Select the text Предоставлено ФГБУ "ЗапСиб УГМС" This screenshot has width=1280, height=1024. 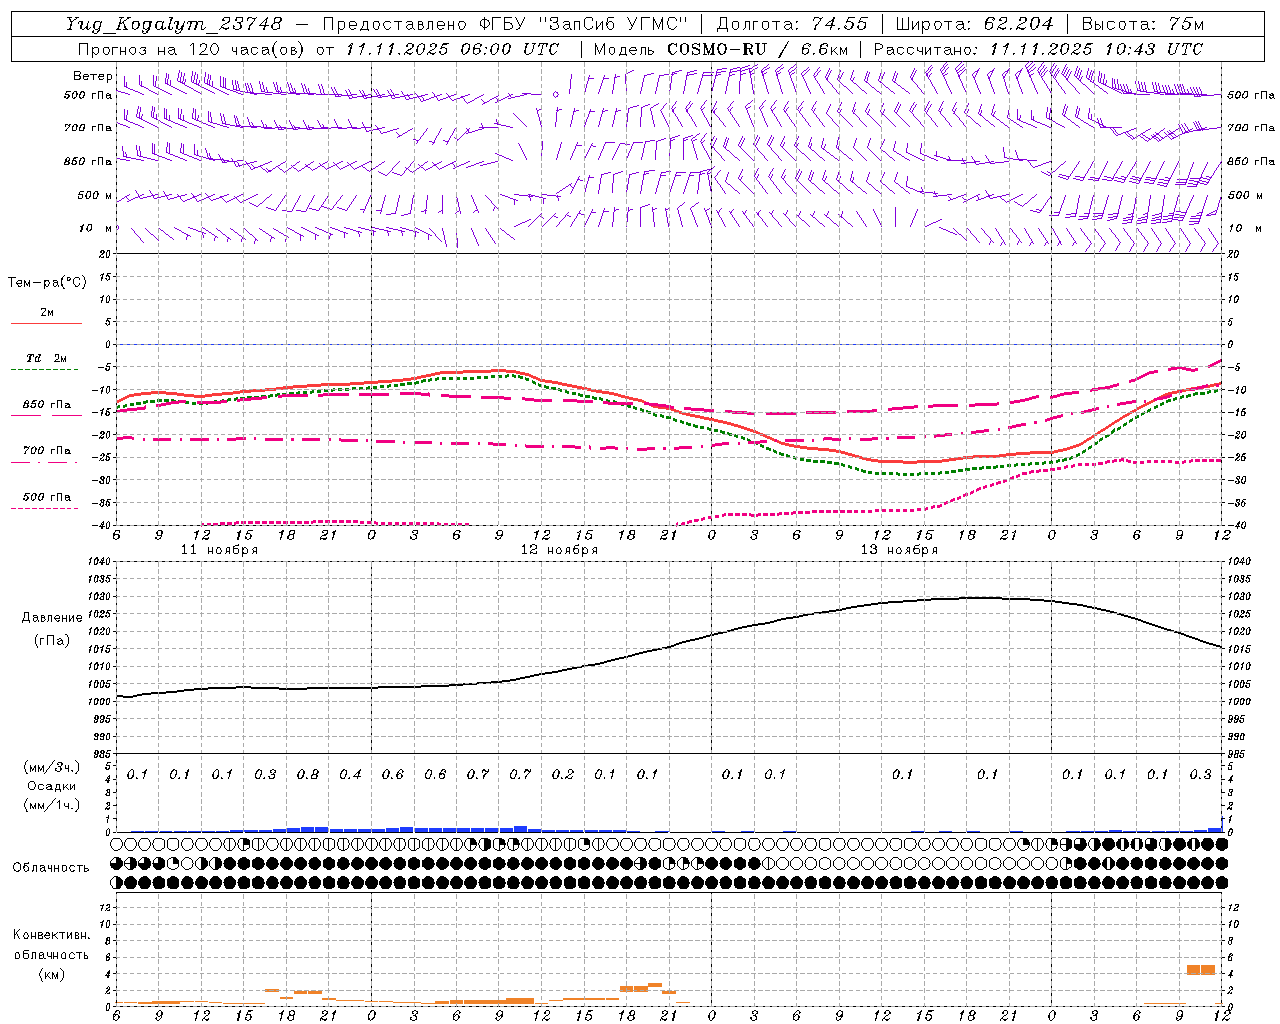click(506, 23)
